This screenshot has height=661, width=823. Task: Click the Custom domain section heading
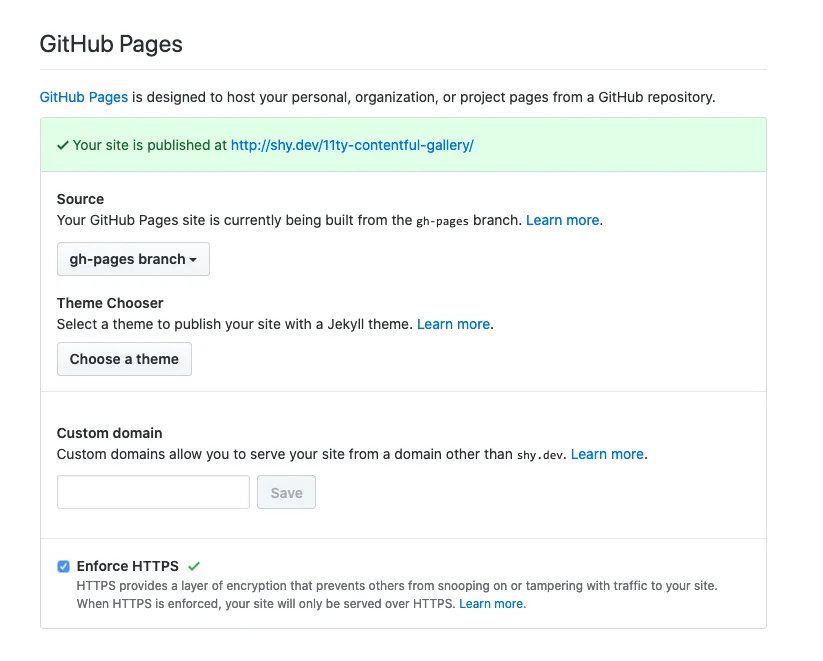110,433
